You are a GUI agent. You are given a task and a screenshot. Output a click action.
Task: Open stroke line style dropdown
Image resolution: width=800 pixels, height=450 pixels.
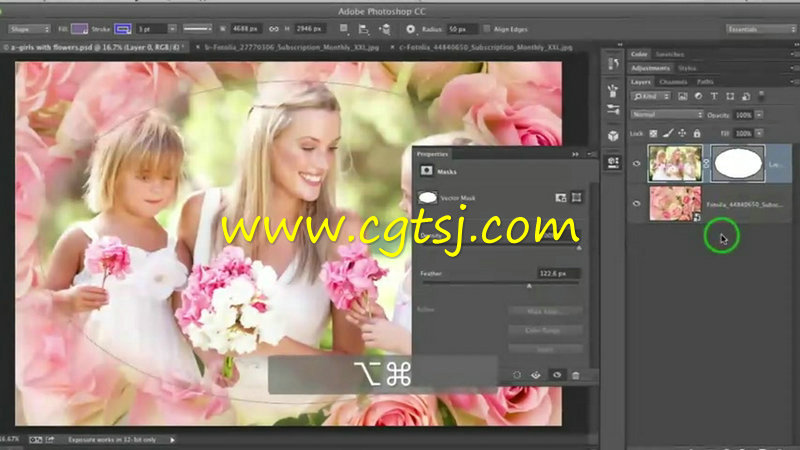pyautogui.click(x=198, y=29)
